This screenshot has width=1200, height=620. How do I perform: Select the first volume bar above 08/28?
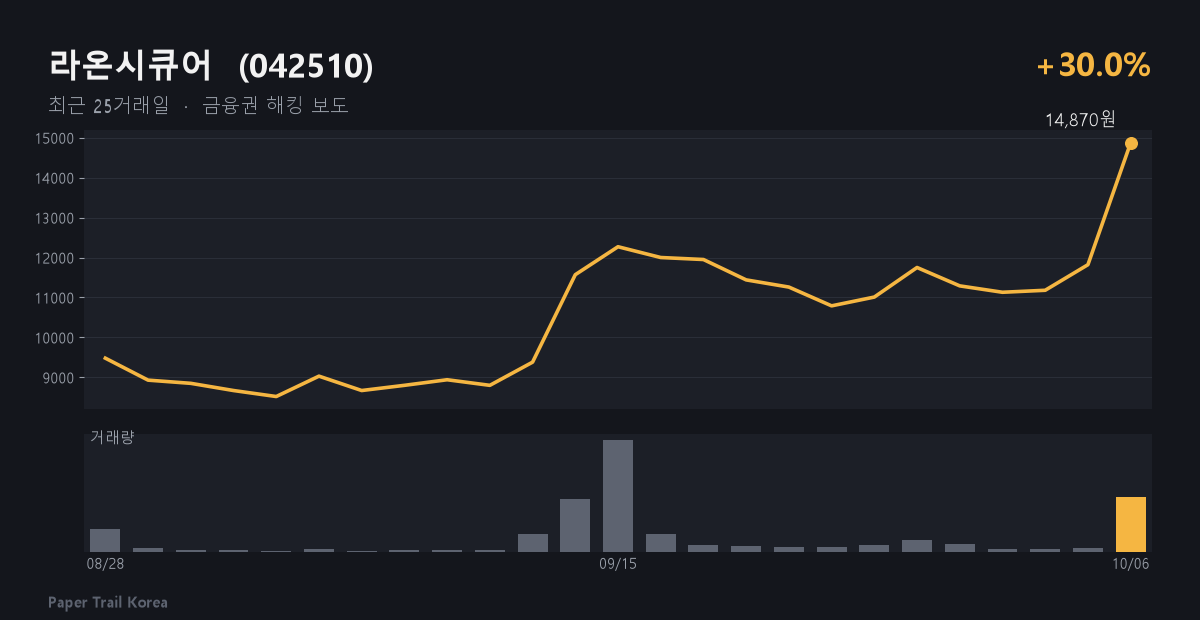pos(105,540)
